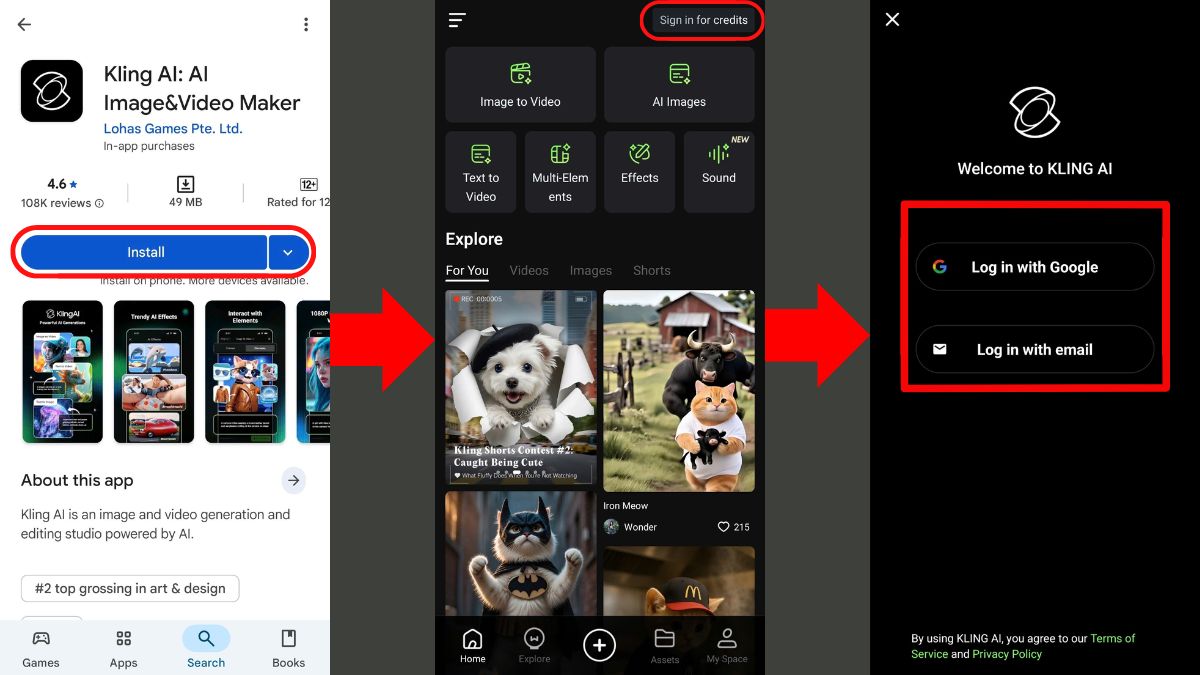This screenshot has height=675, width=1200.
Task: Open the Text to Video tool
Action: pyautogui.click(x=481, y=172)
